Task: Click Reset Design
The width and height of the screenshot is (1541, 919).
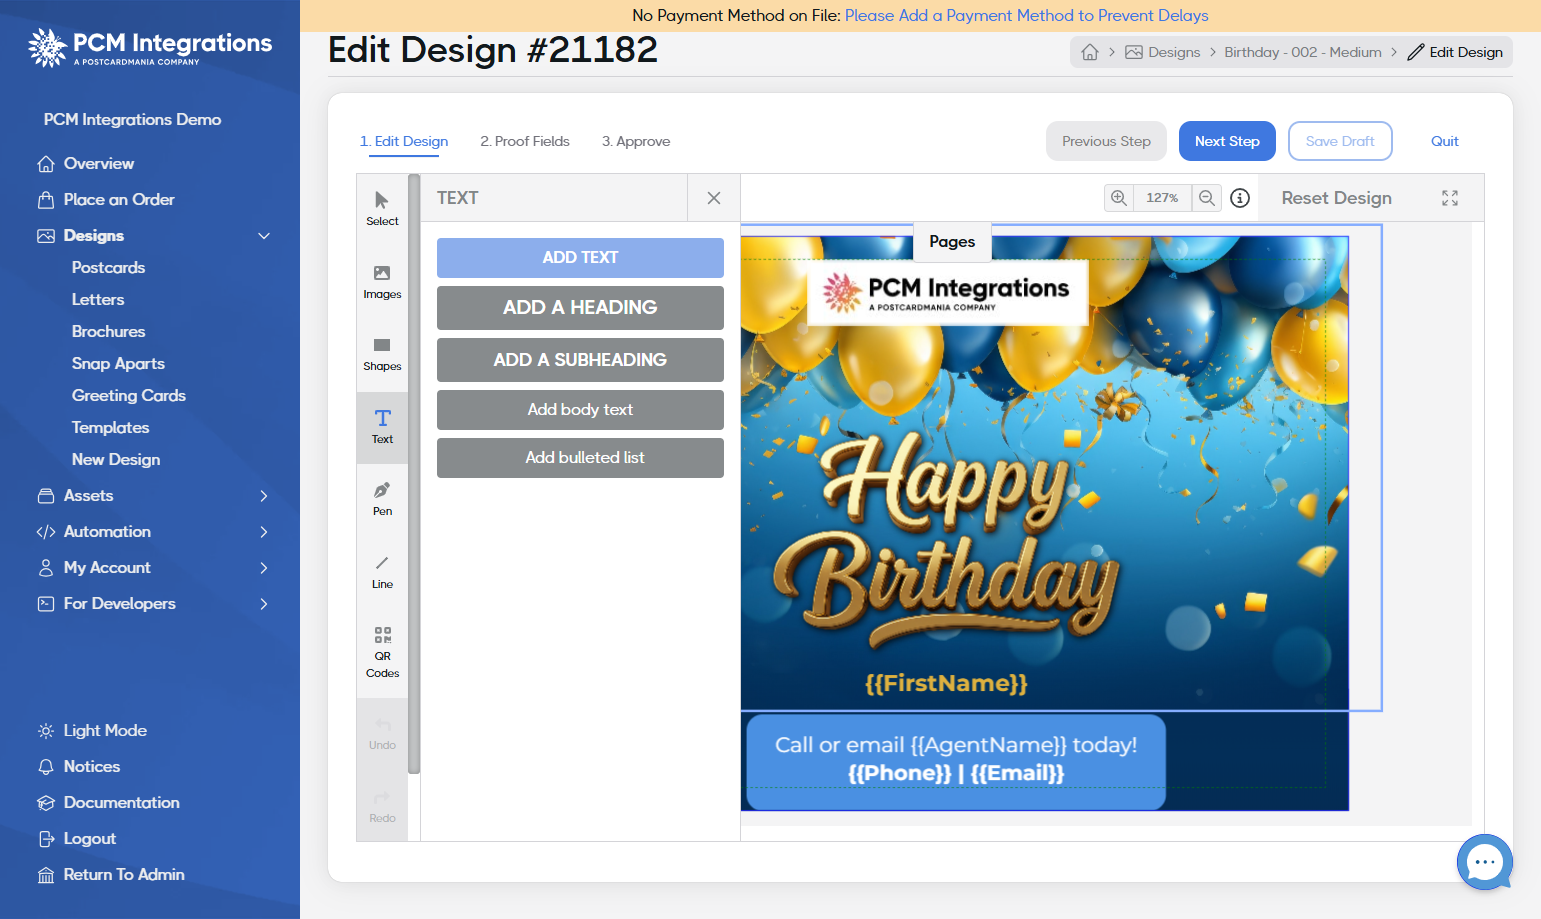Action: (x=1336, y=198)
